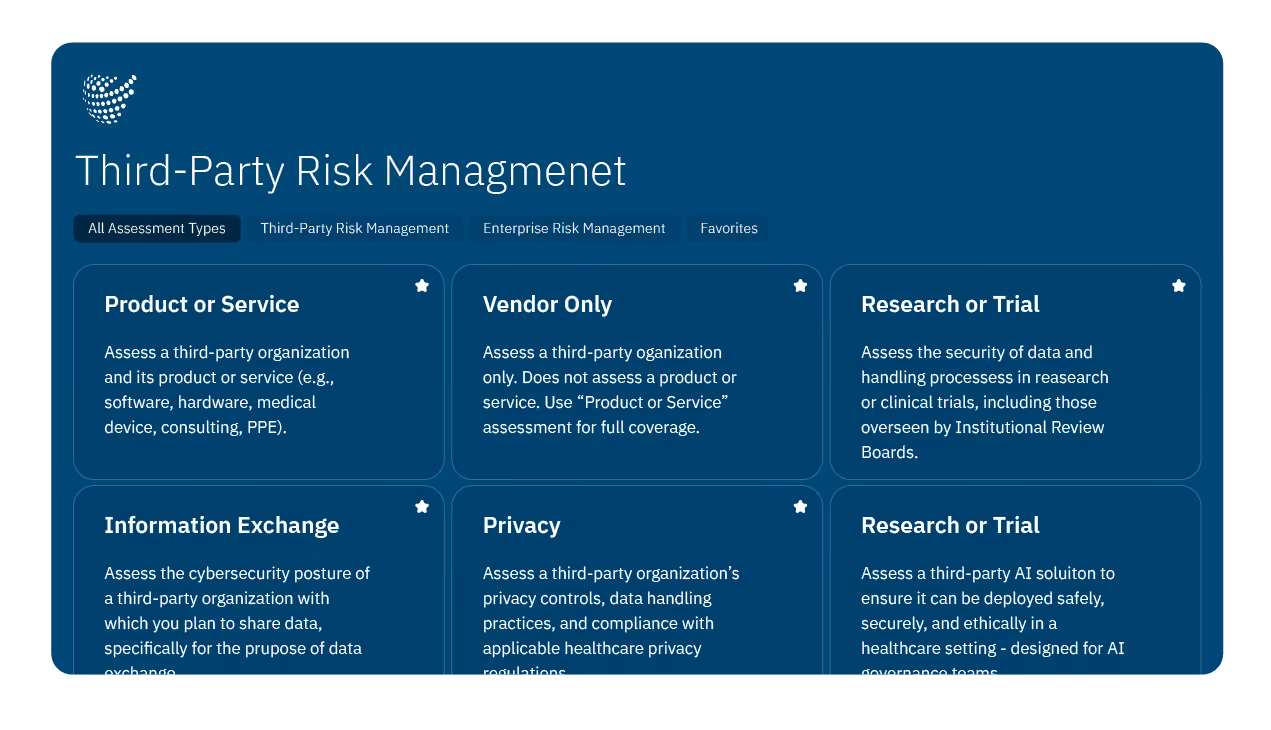The height and width of the screenshot is (730, 1271).
Task: Open the Vendor Only assessment card
Action: coord(637,372)
